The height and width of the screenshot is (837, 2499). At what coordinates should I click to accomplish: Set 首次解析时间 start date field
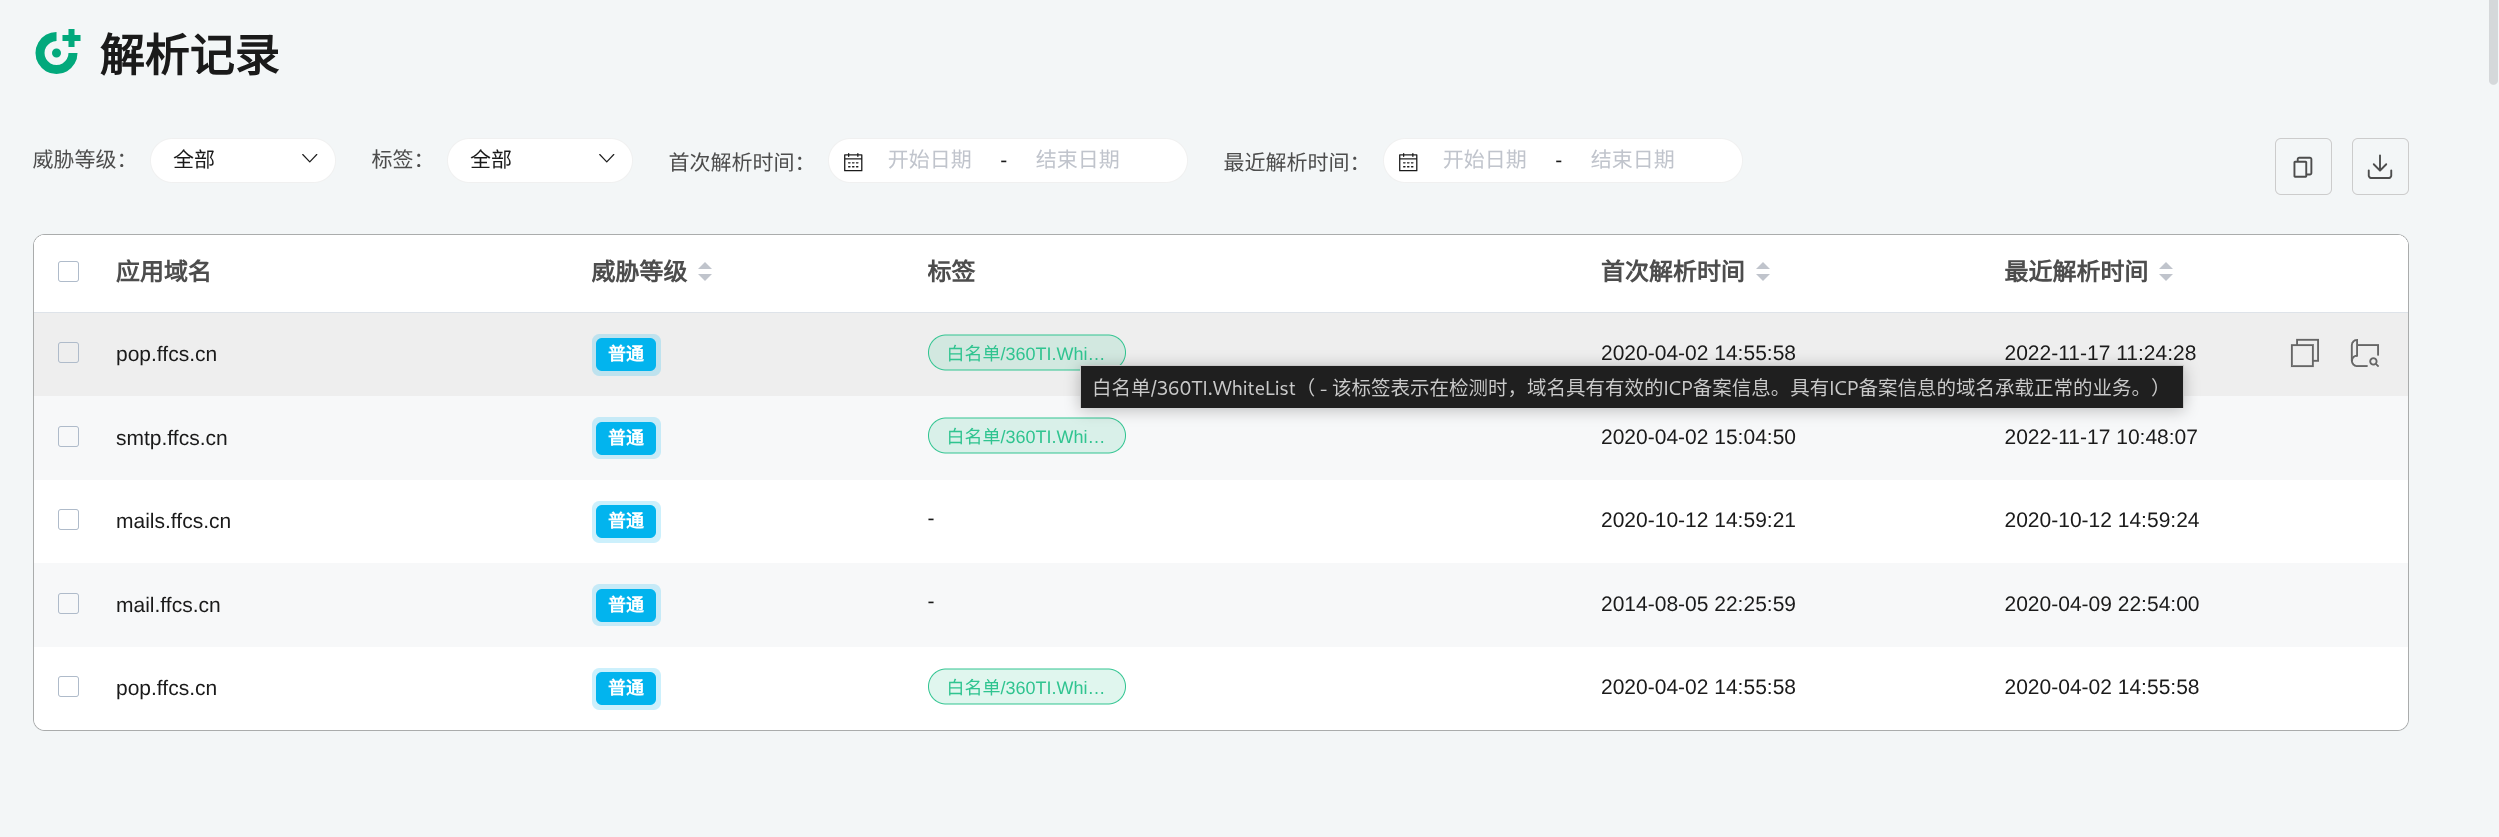coord(930,160)
